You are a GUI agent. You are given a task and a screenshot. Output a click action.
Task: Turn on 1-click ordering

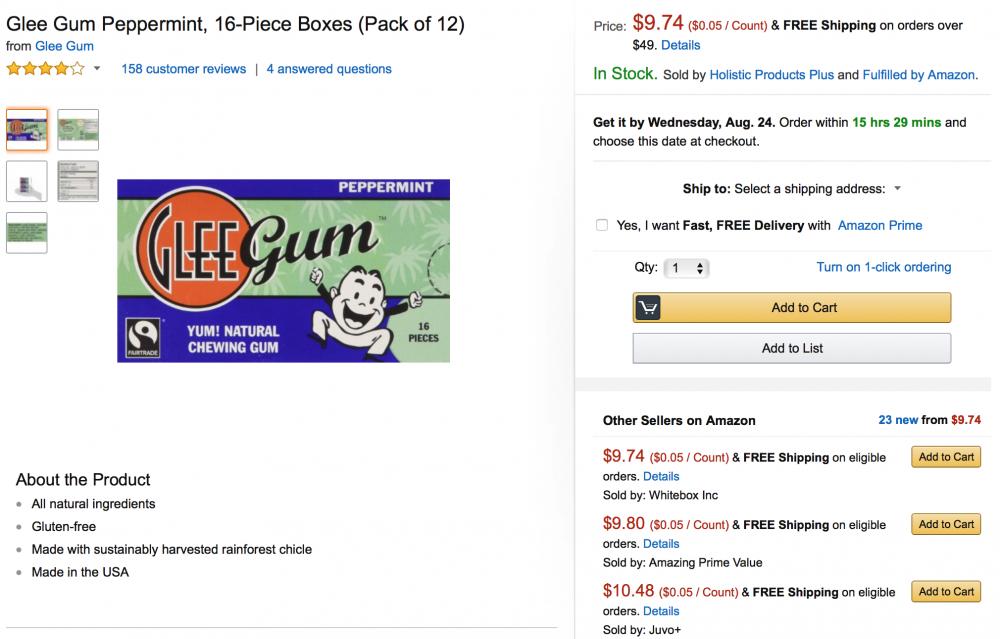pyautogui.click(x=883, y=267)
